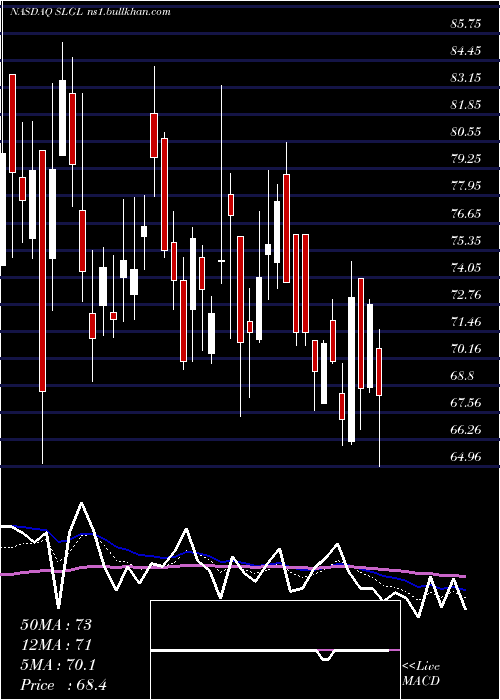Click the NASDAQ SLGL chart title text
The height and width of the screenshot is (700, 500).
click(90, 12)
